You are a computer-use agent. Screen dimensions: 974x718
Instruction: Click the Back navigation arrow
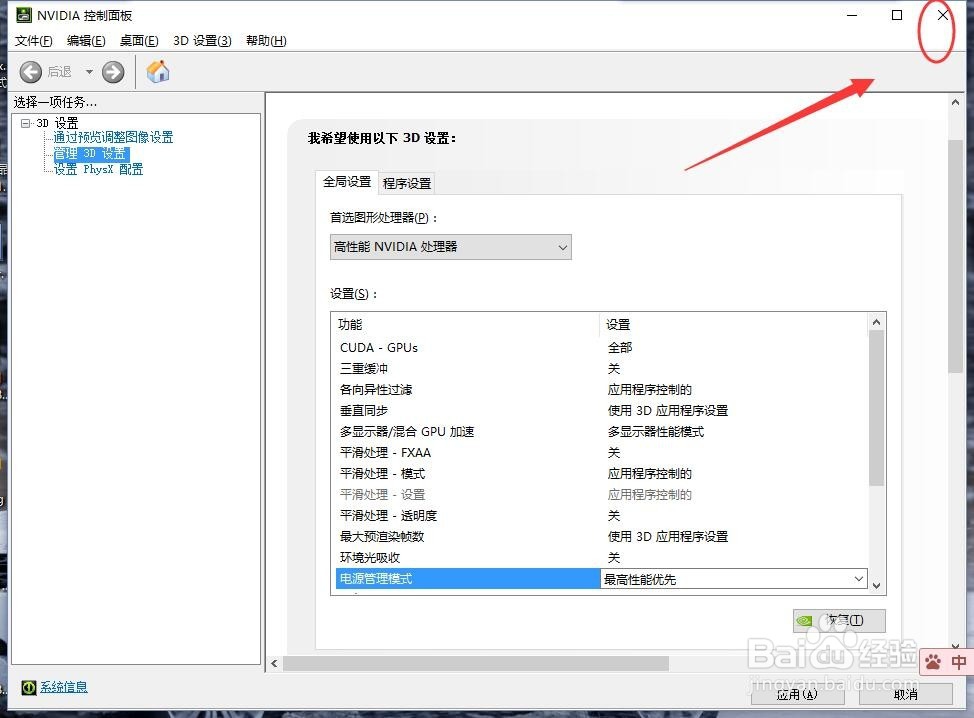tap(30, 71)
